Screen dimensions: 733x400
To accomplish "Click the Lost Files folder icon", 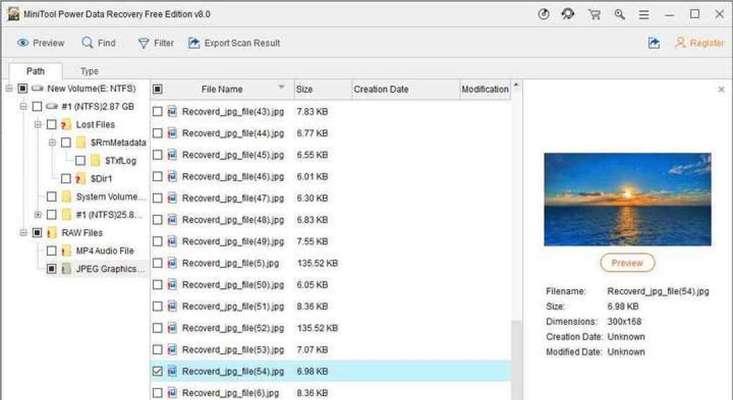I will (66, 124).
